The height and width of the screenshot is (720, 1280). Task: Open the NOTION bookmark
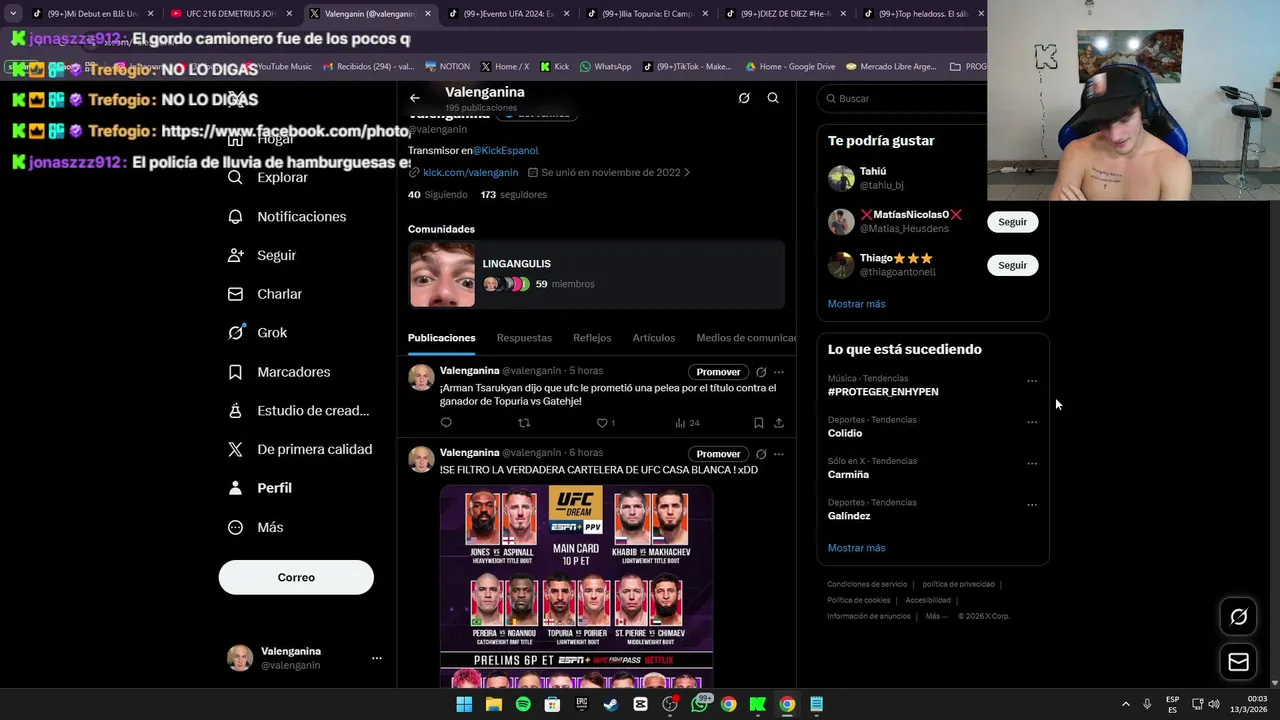click(447, 67)
